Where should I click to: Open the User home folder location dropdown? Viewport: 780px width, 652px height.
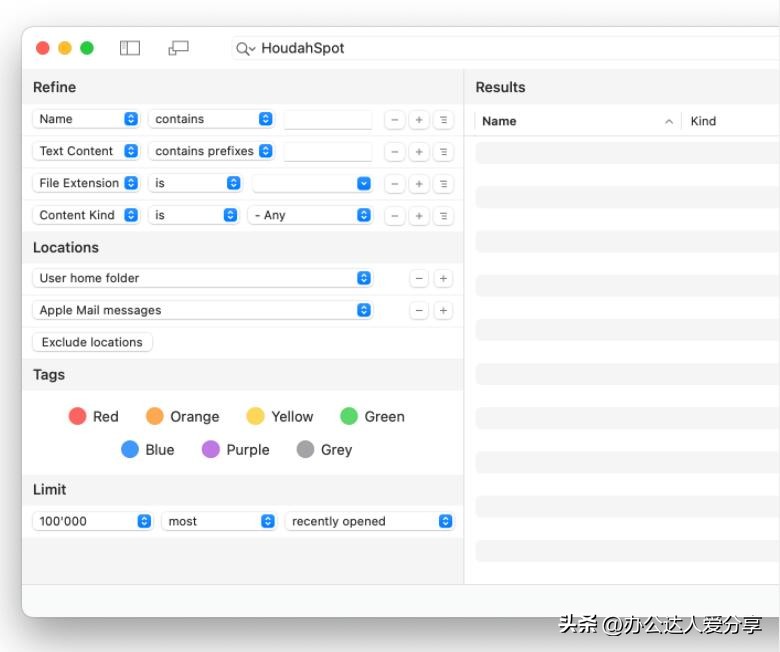pos(202,278)
